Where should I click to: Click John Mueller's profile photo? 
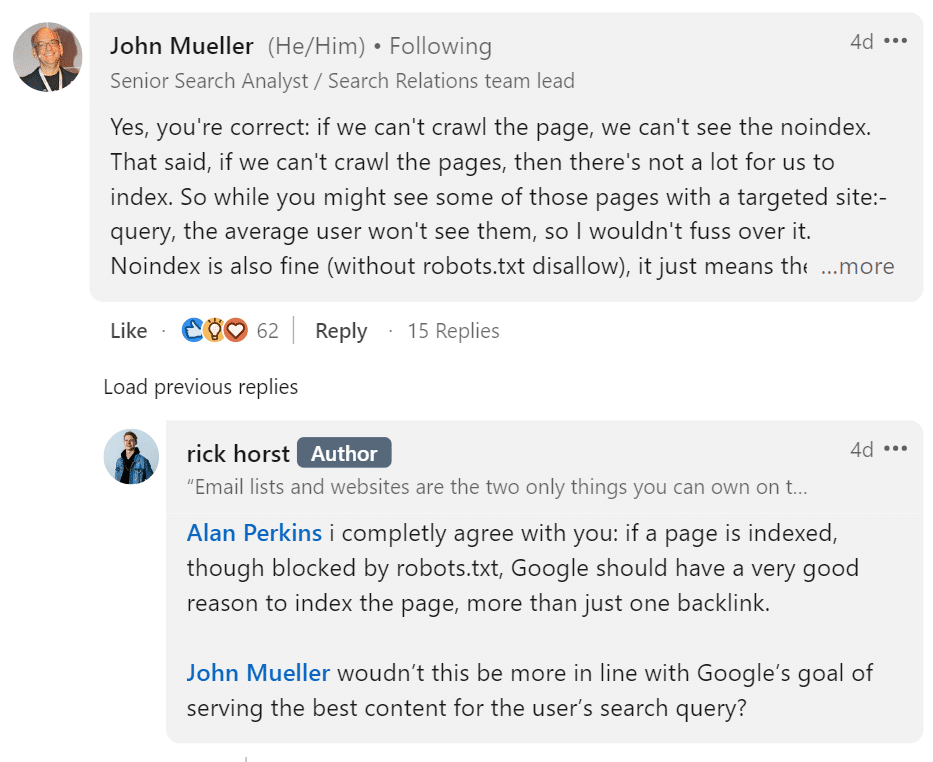tap(47, 57)
